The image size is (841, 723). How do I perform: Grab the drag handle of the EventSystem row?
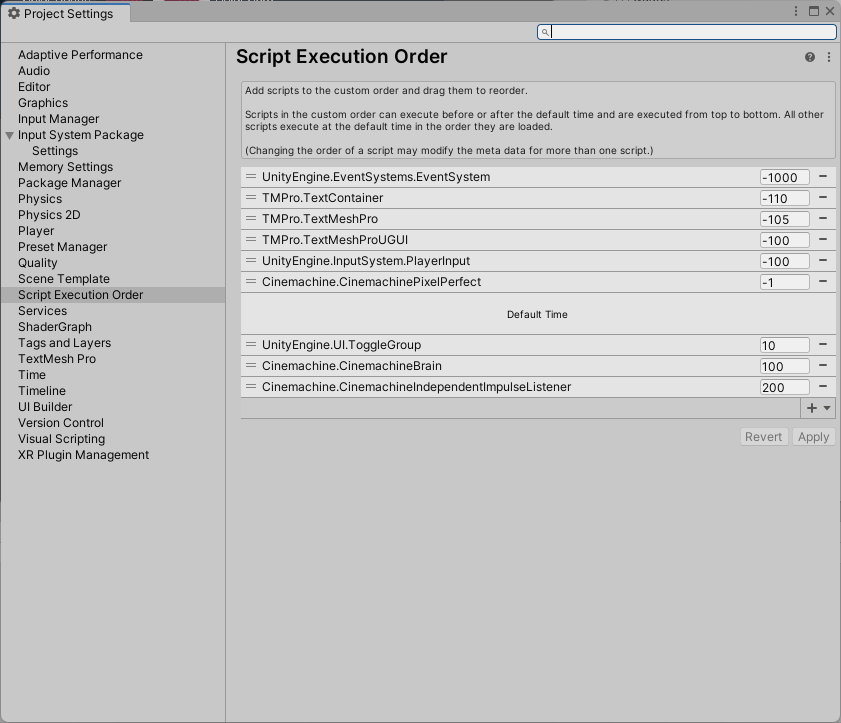pyautogui.click(x=250, y=176)
